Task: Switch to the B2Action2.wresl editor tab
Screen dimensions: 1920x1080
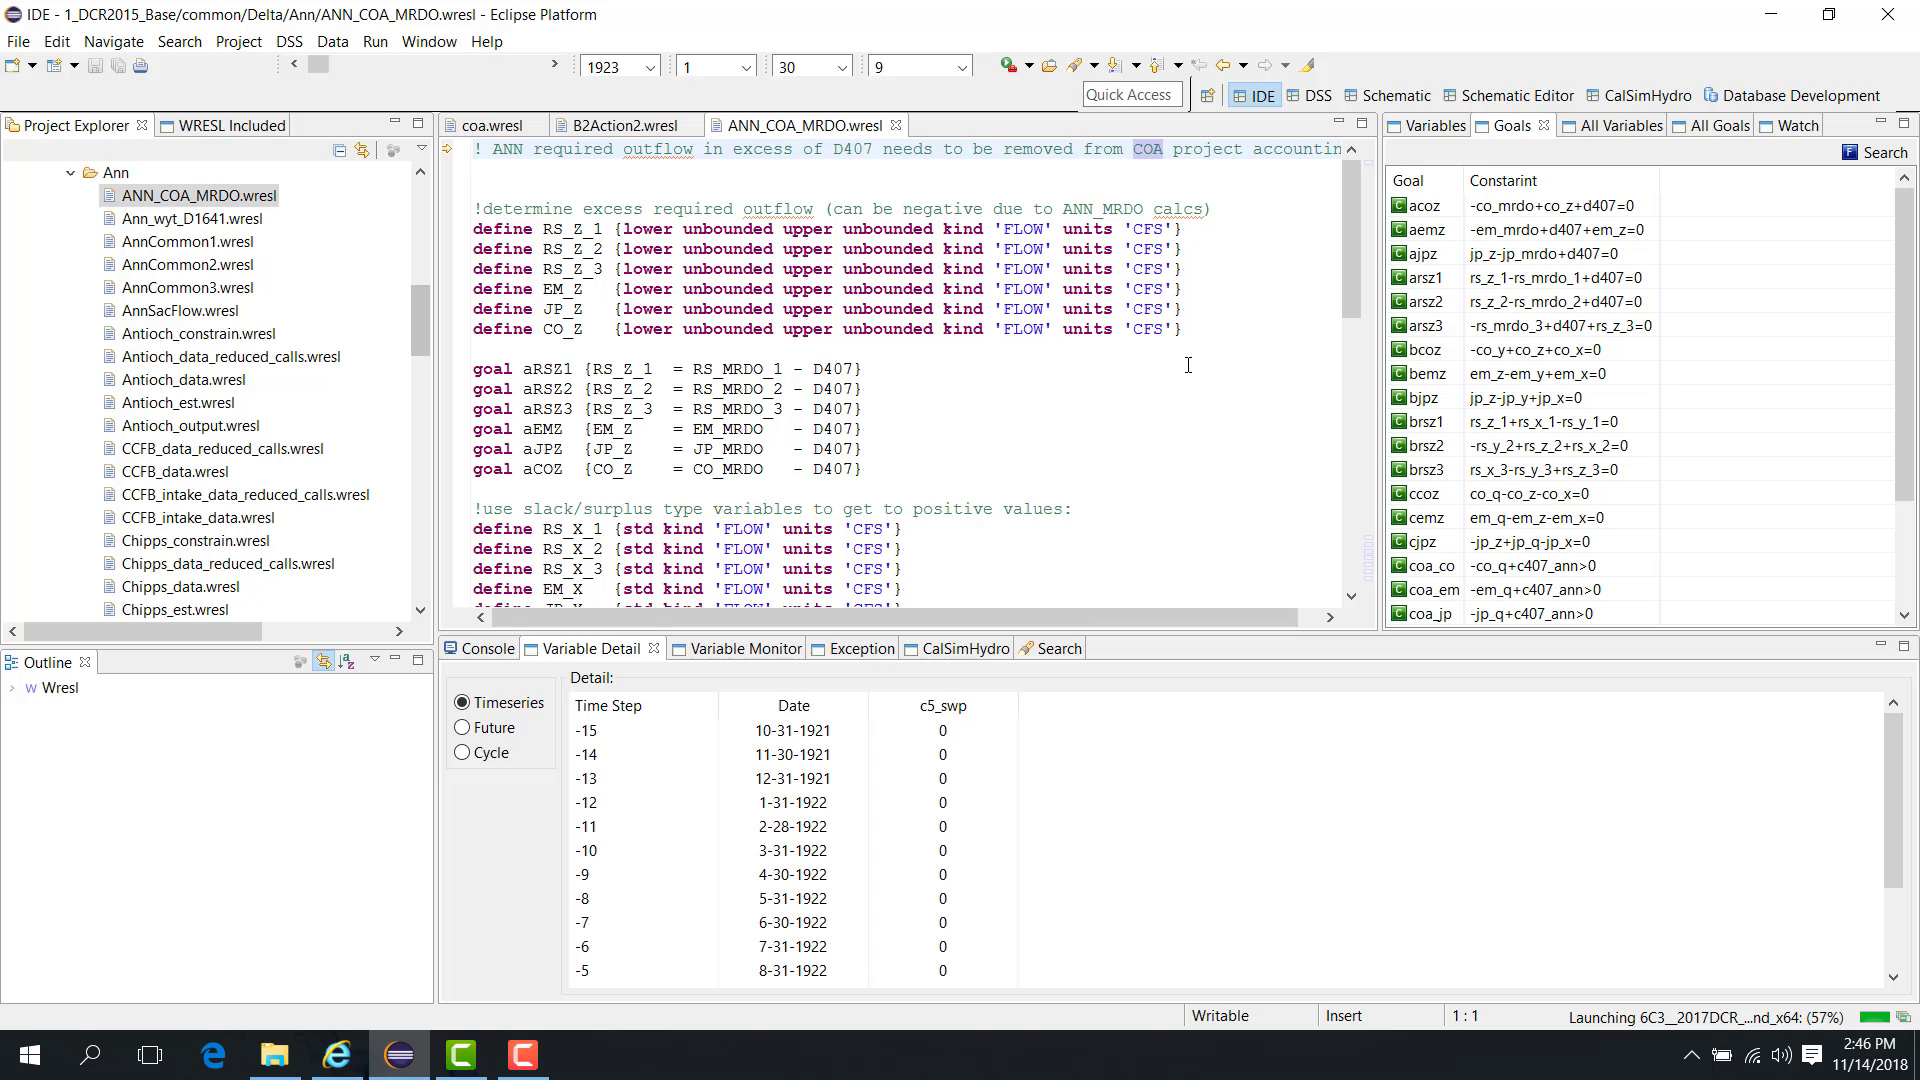Action: [x=625, y=125]
